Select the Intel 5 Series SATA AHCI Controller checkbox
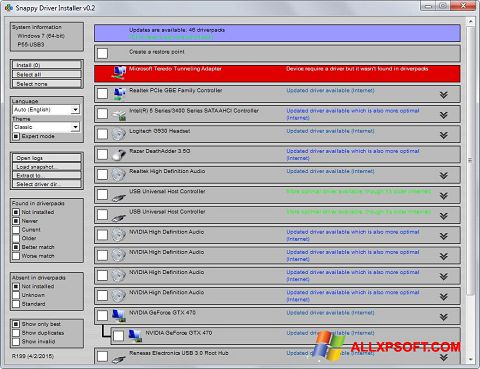Image resolution: width=480 pixels, height=369 pixels. coord(102,114)
